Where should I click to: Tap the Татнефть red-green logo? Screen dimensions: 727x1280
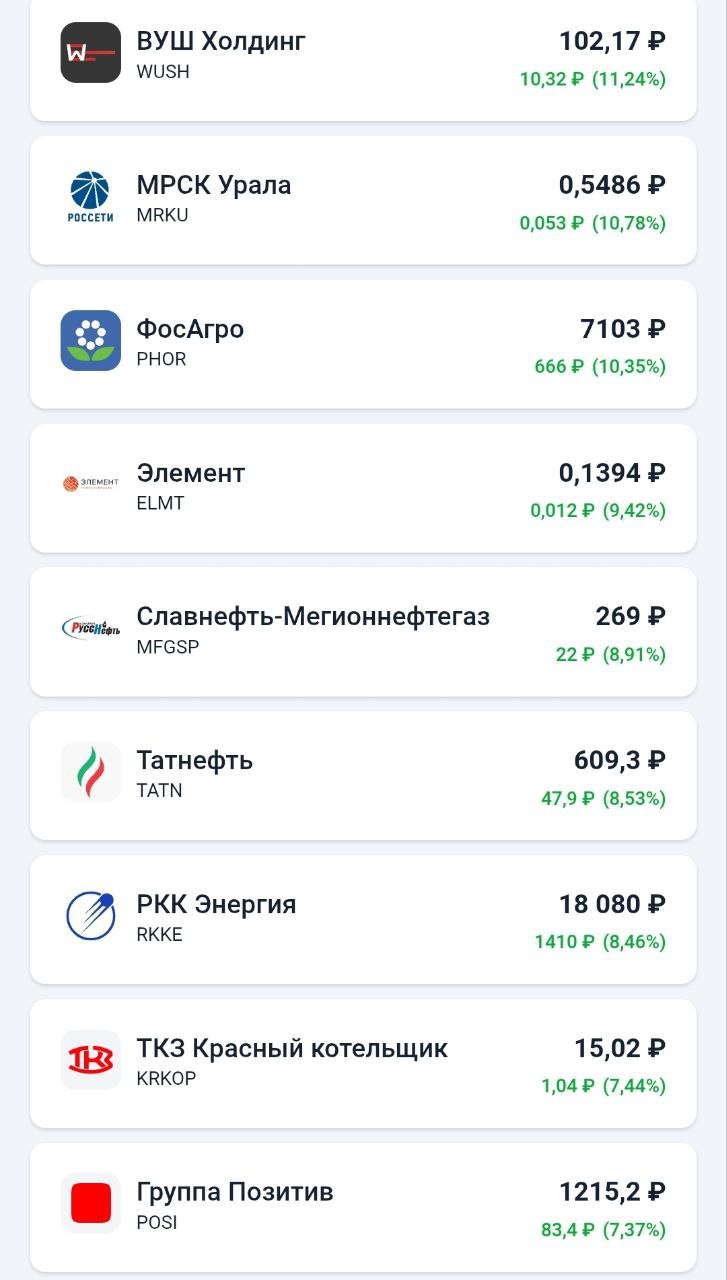pyautogui.click(x=91, y=772)
